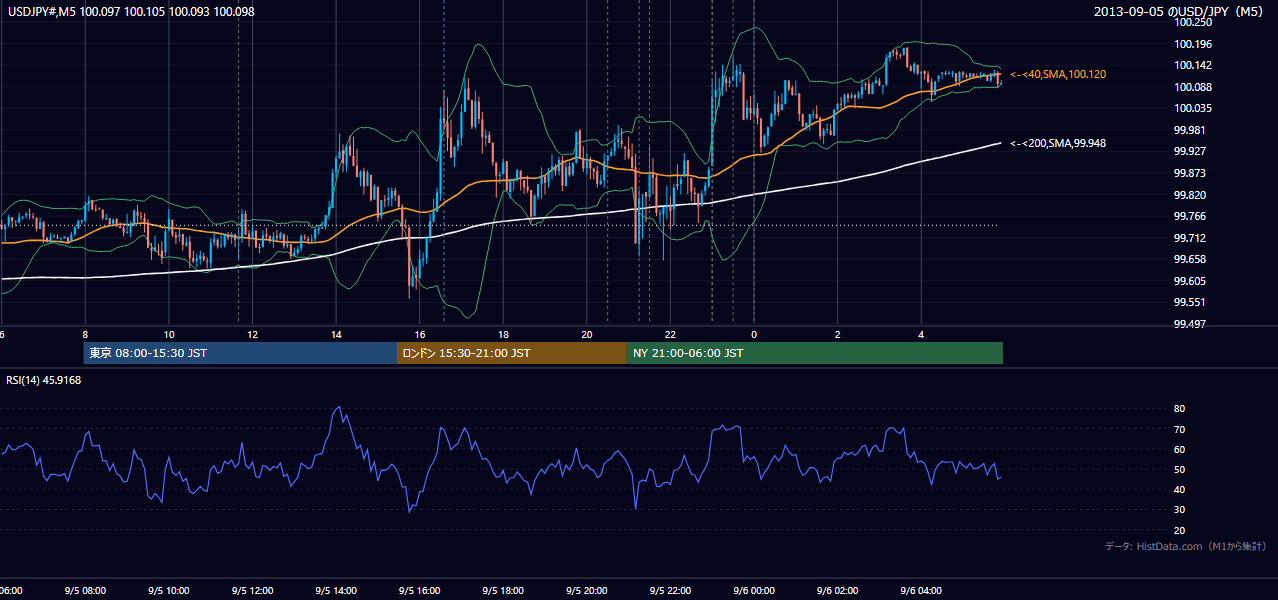The width and height of the screenshot is (1278, 600).
Task: Click the 40 SMA 100.120 label
Action: click(x=1058, y=74)
